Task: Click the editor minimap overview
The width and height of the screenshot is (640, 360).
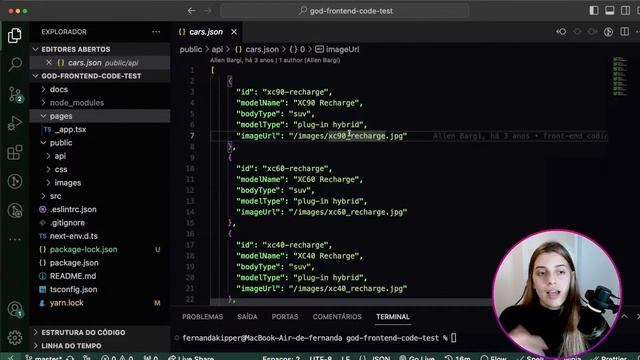Action: point(620,77)
